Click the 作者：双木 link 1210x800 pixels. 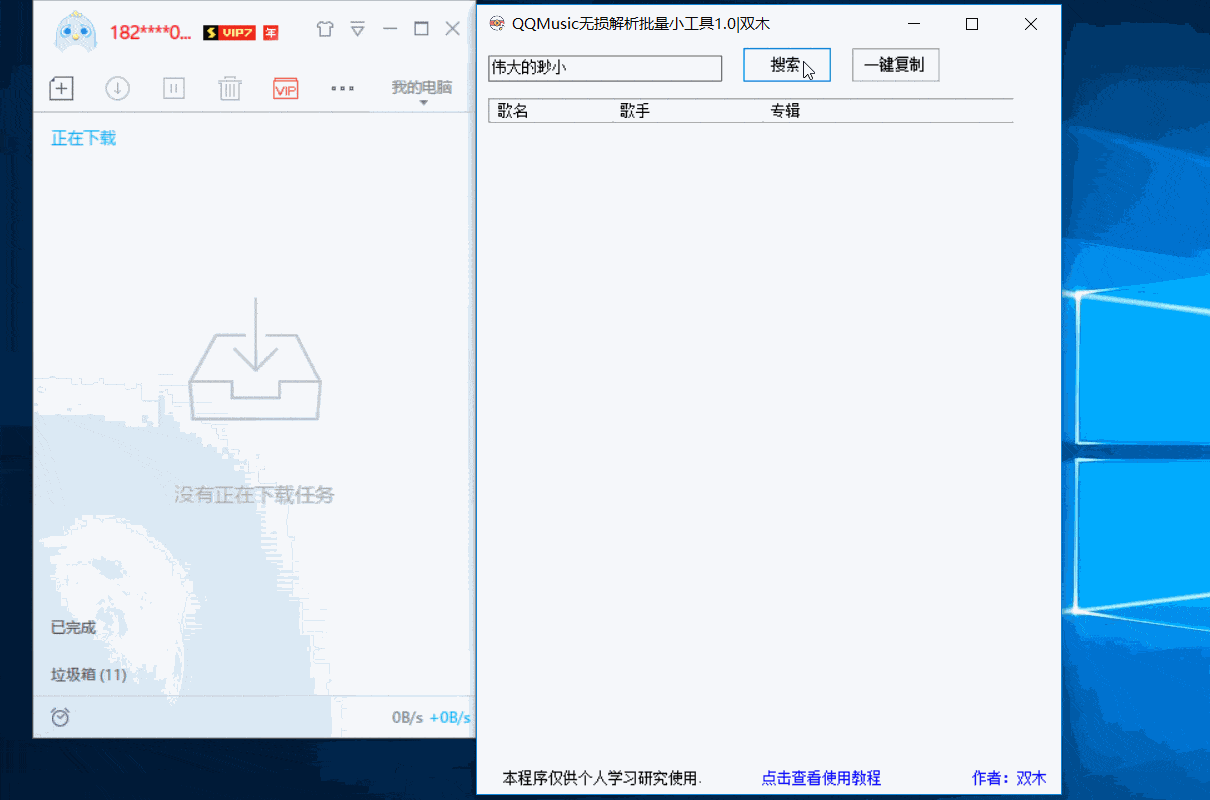click(1009, 778)
